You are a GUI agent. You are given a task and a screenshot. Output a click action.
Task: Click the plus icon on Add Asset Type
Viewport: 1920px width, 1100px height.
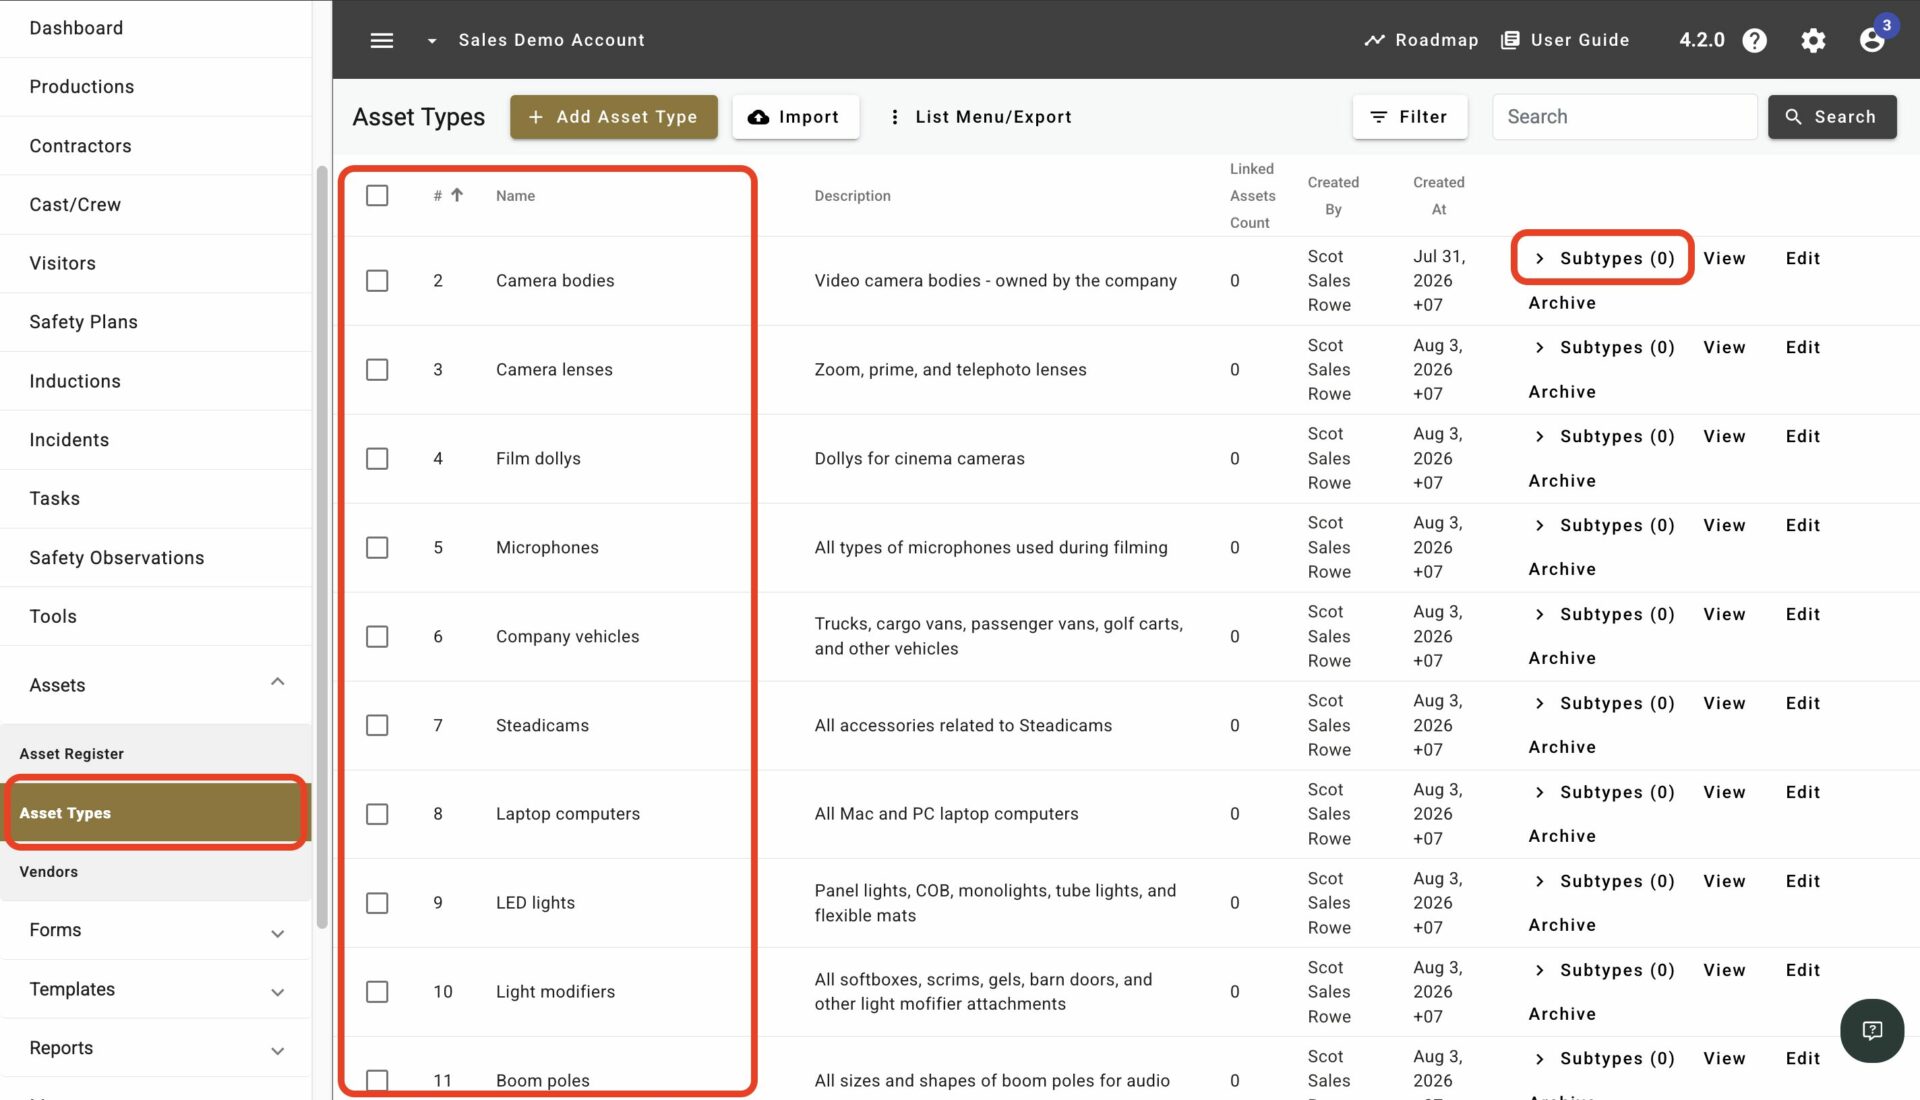[x=536, y=117]
